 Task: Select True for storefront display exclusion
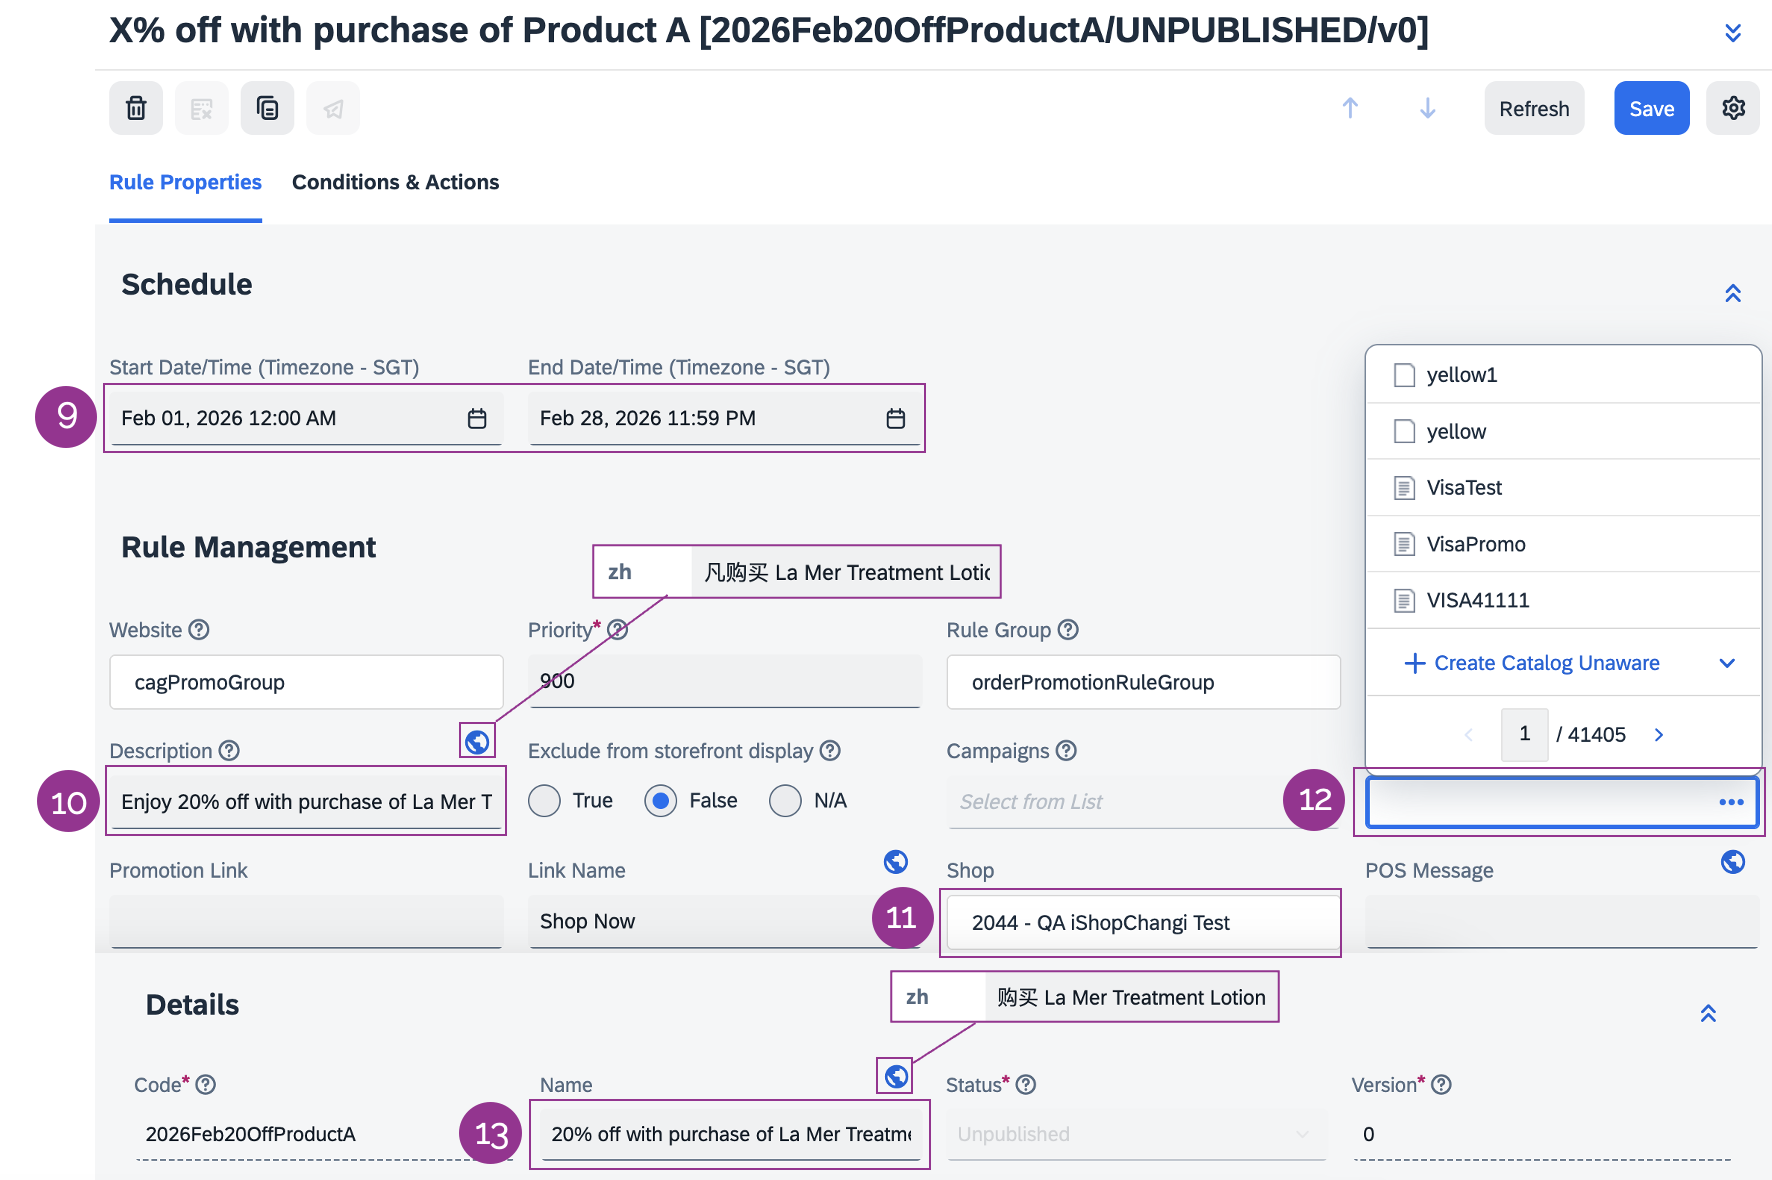pos(544,801)
